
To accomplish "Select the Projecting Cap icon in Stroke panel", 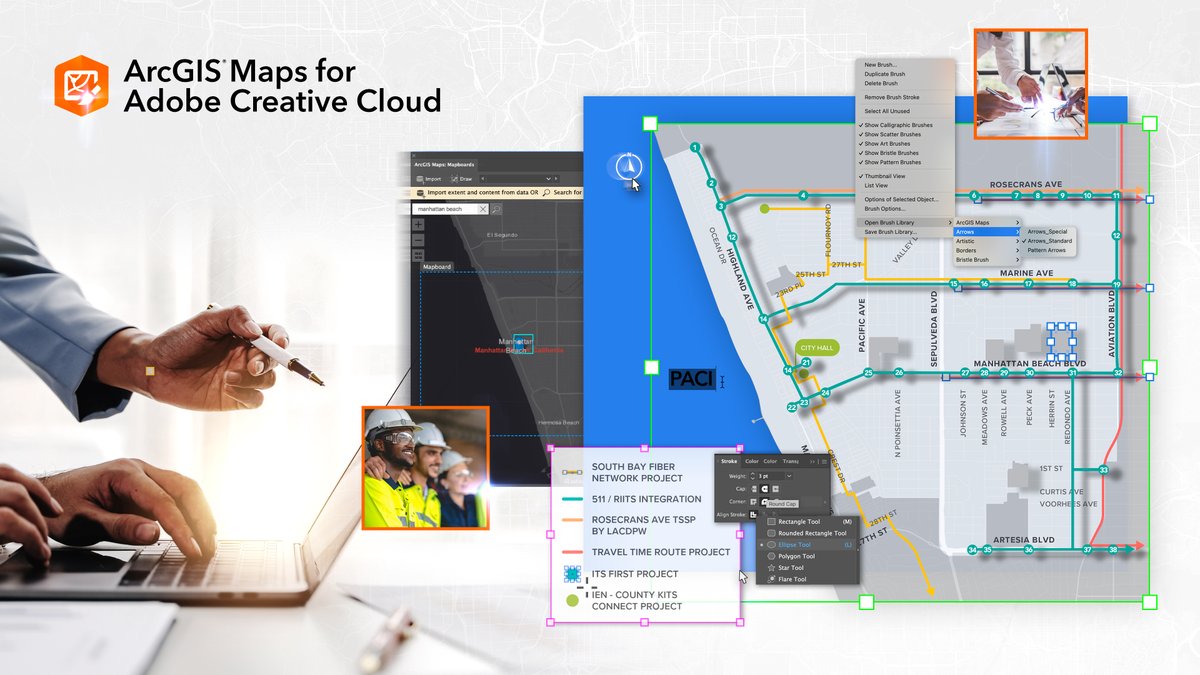I will click(775, 488).
